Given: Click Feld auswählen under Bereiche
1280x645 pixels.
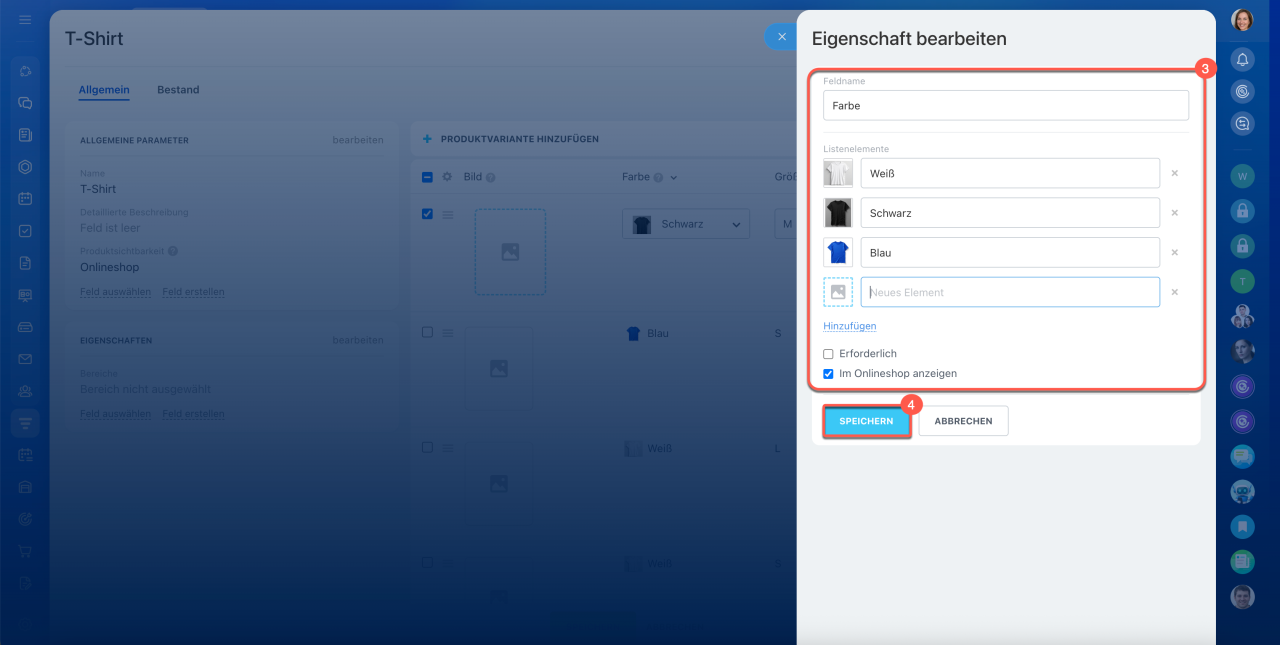Looking at the screenshot, I should point(115,414).
